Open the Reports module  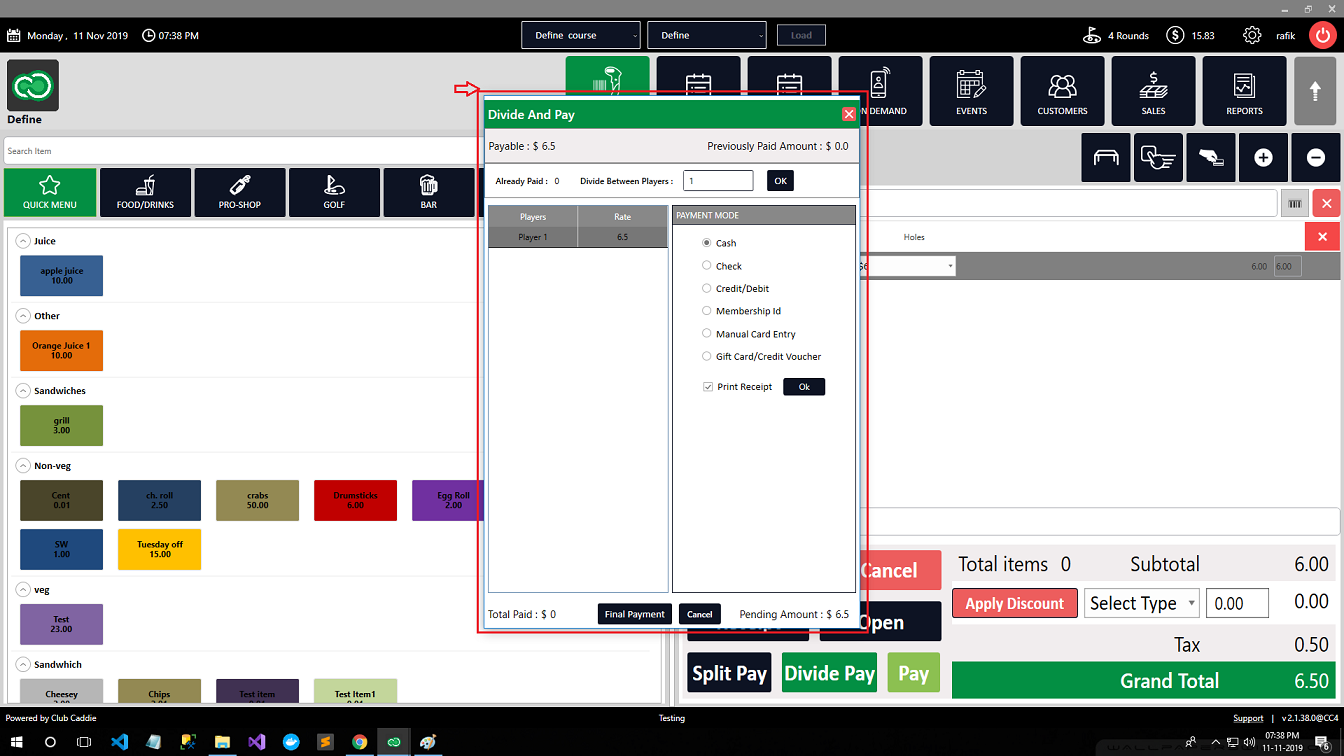[1244, 91]
